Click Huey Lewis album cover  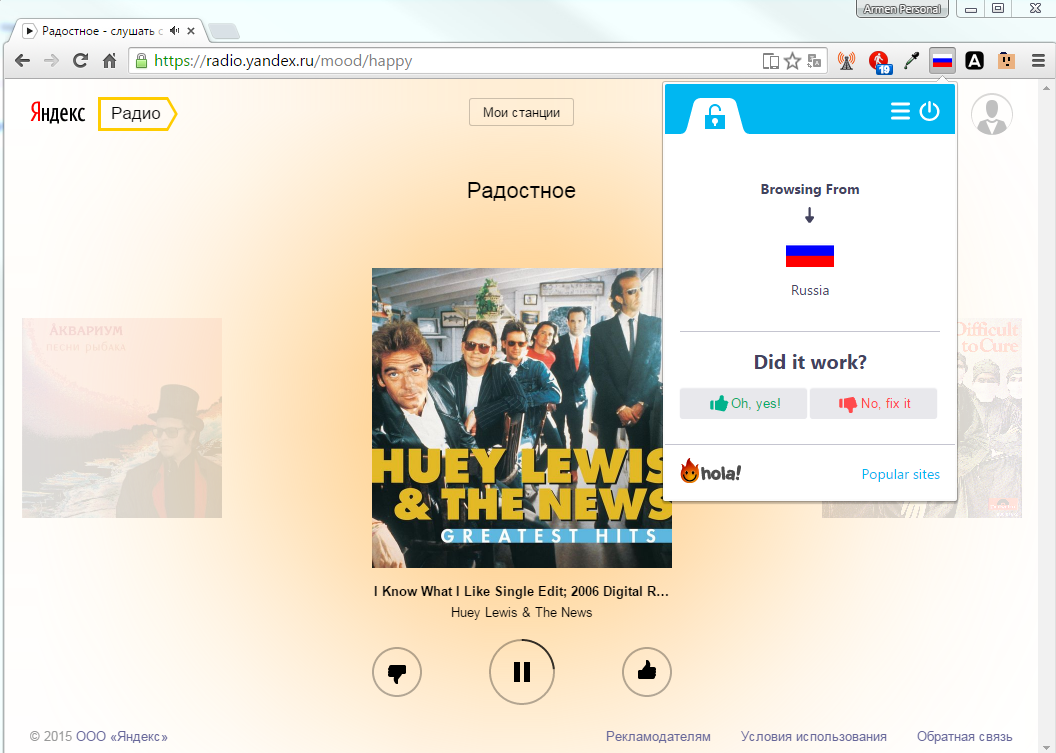tap(522, 418)
